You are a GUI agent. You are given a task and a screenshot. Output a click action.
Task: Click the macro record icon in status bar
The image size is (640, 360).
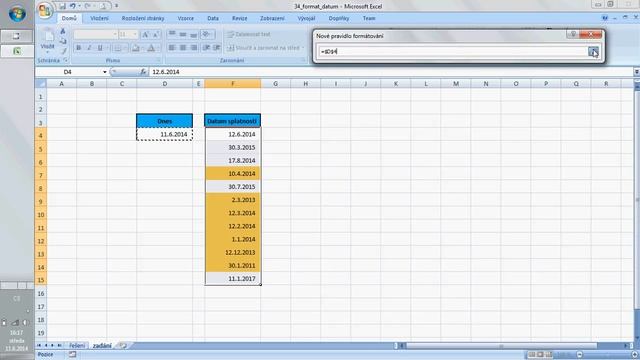pyautogui.click(x=72, y=354)
